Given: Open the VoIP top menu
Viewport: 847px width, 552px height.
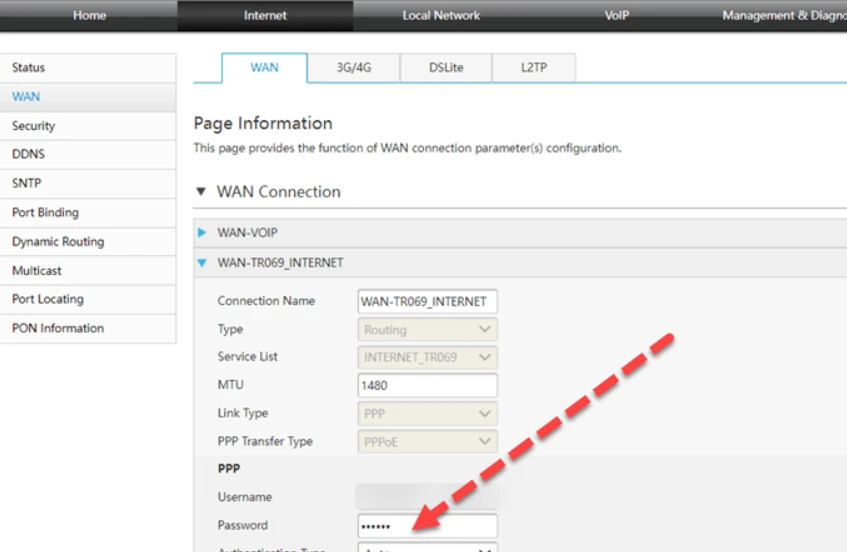Looking at the screenshot, I should (616, 15).
